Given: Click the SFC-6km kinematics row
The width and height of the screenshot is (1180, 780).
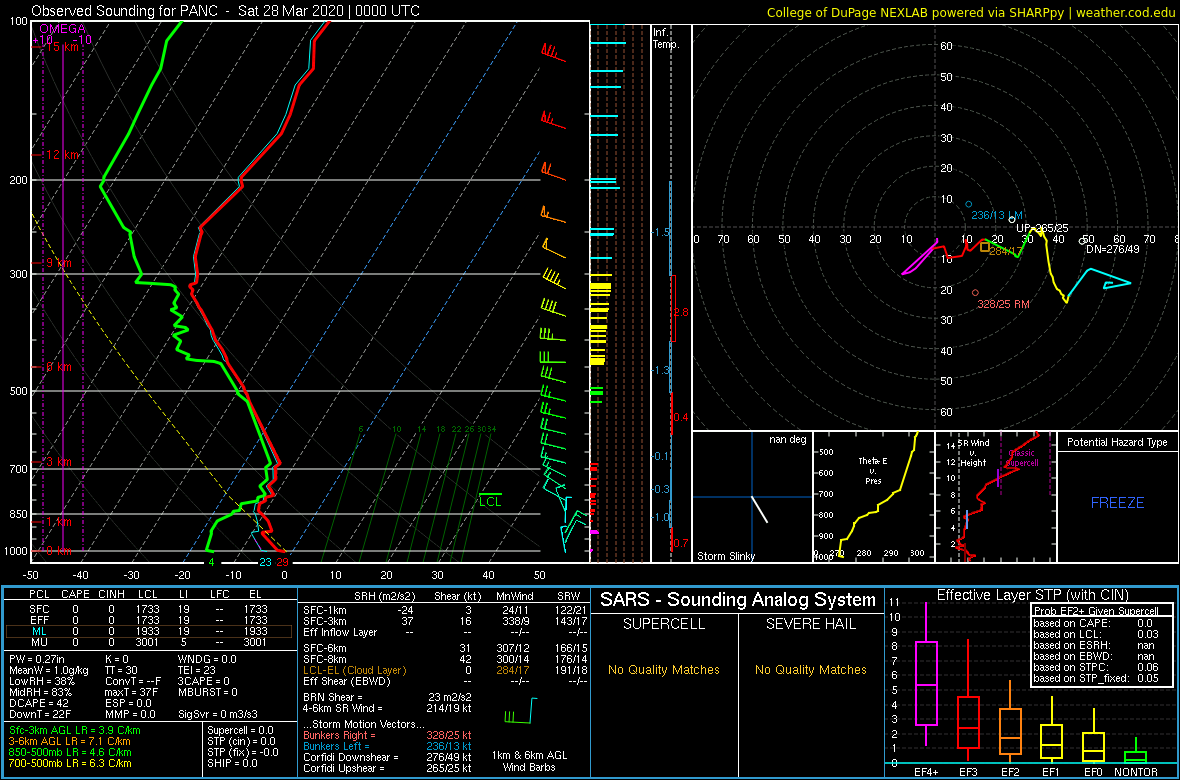Looking at the screenshot, I should 444,649.
